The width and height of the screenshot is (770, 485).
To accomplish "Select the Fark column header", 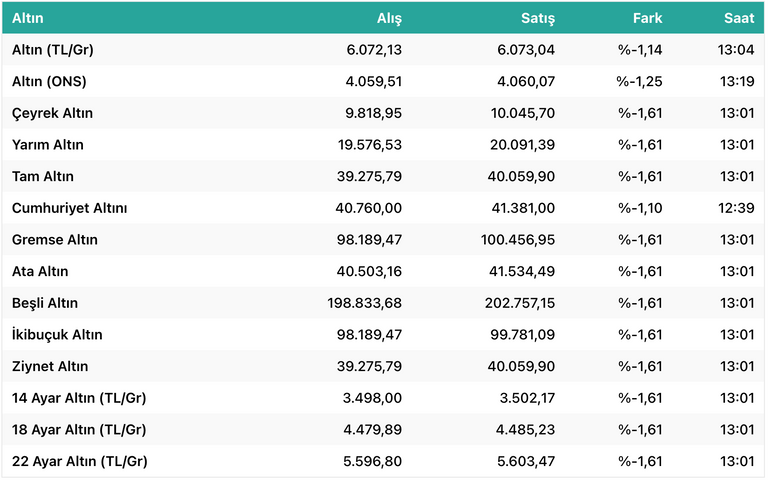I will (647, 18).
